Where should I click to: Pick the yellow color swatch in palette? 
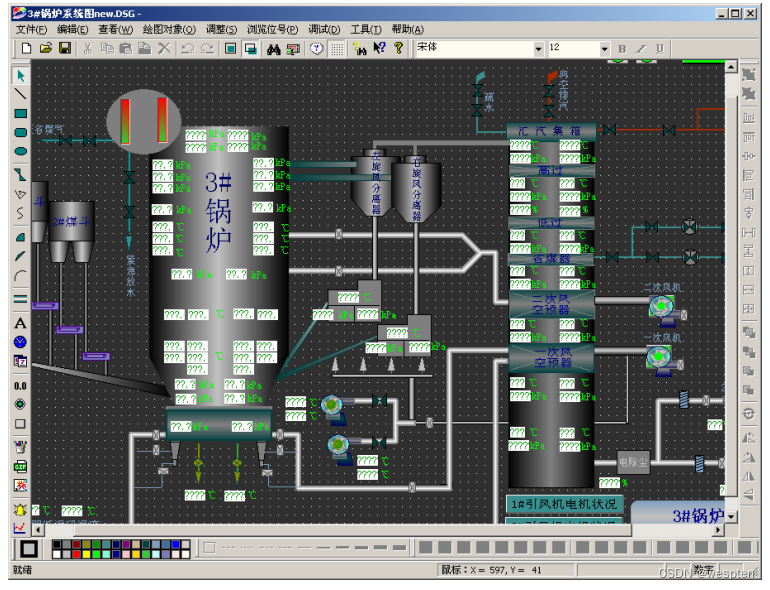click(x=86, y=554)
